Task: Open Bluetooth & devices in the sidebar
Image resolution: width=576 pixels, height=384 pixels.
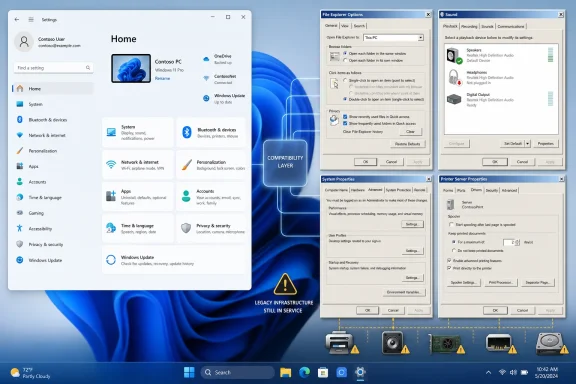Action: click(x=53, y=120)
